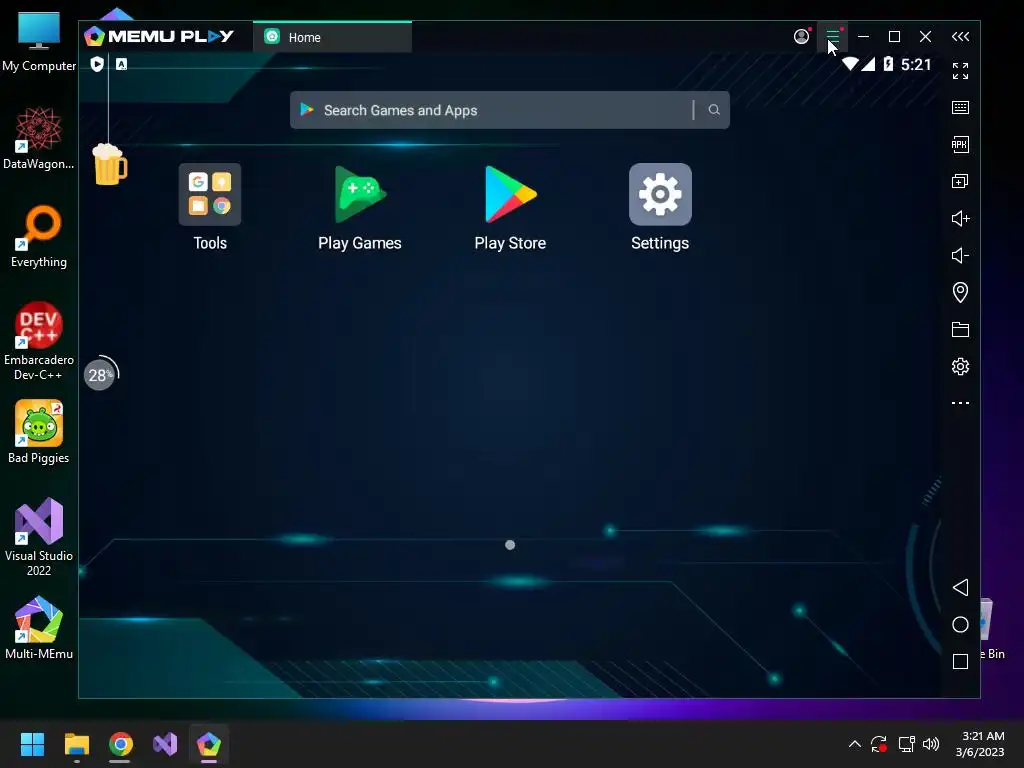1024x768 pixels.
Task: Open Embarcadero Dev-C++ desktop shortcut
Action: [x=39, y=341]
